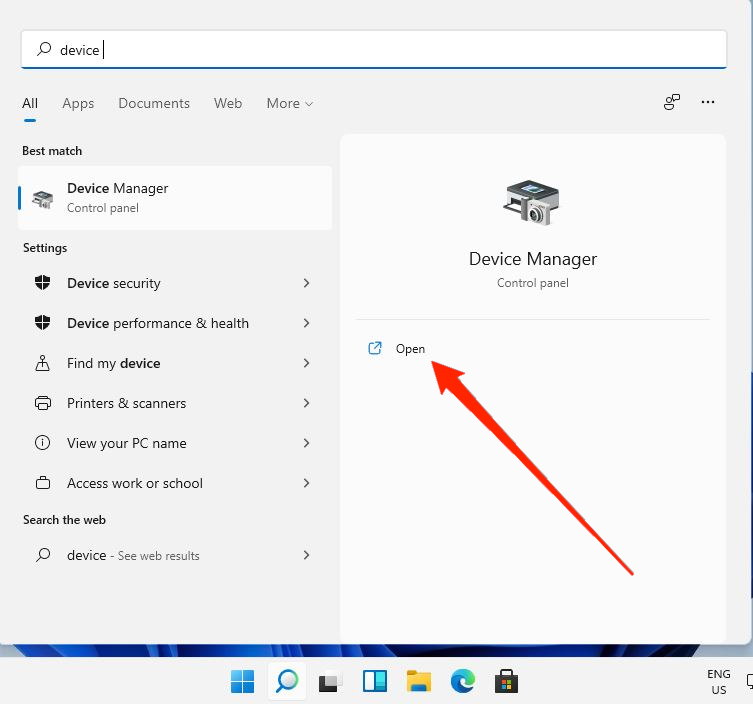The height and width of the screenshot is (704, 753).
Task: Open Microsoft Store from the taskbar
Action: pos(506,682)
